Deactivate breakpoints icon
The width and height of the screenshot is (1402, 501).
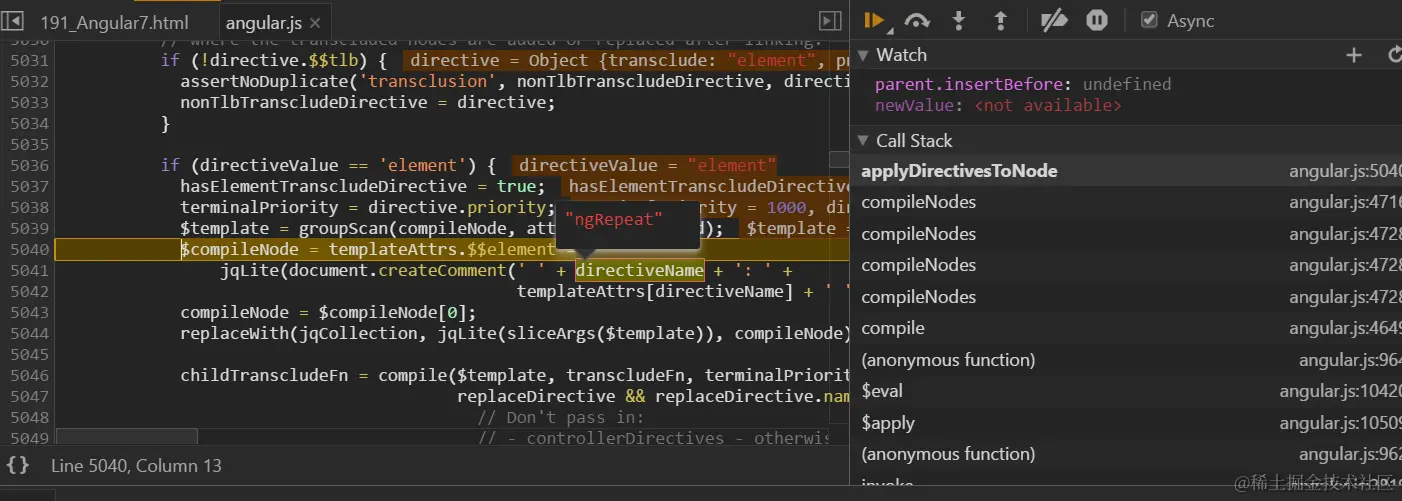tap(1053, 20)
